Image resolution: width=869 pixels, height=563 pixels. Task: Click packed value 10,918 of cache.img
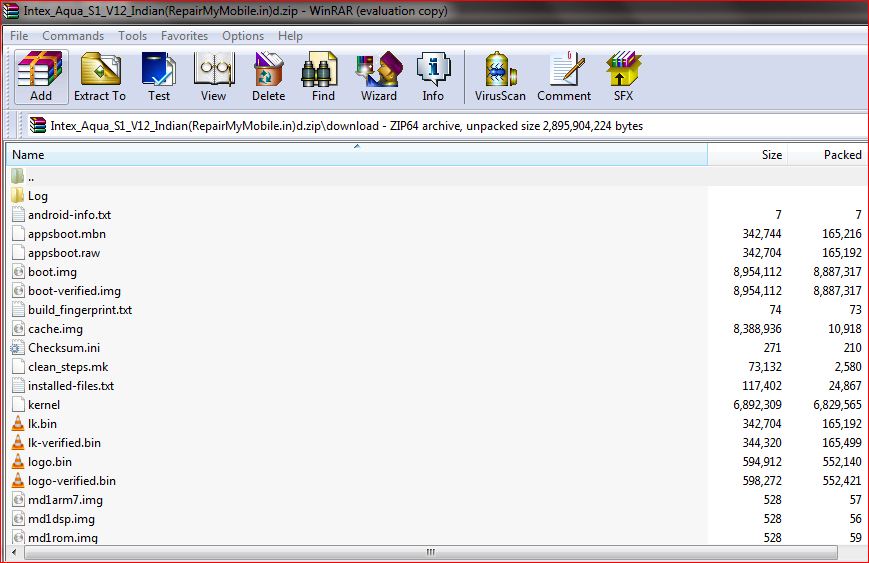click(x=845, y=329)
